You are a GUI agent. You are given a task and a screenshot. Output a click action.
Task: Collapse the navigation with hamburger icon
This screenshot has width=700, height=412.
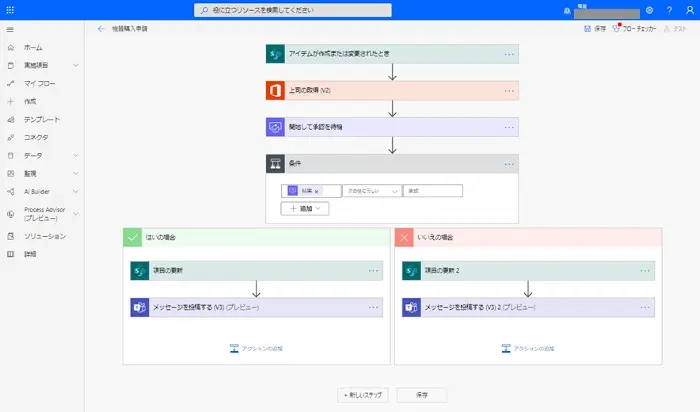point(10,29)
